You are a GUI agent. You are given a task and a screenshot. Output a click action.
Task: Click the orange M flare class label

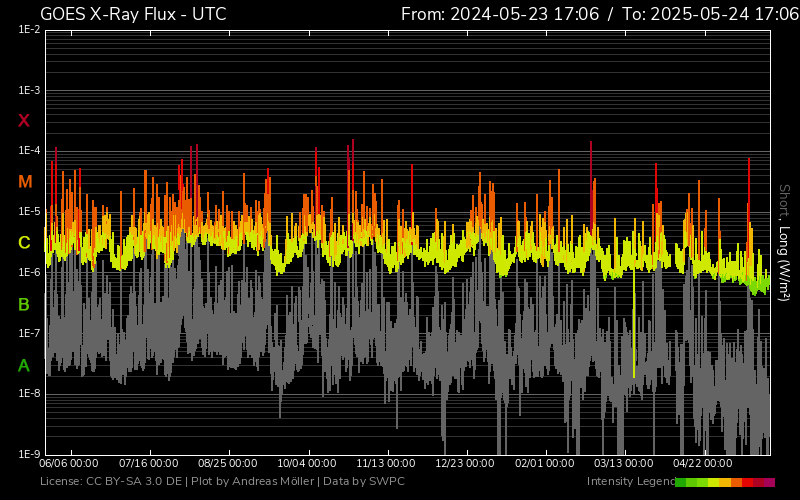[x=25, y=182]
